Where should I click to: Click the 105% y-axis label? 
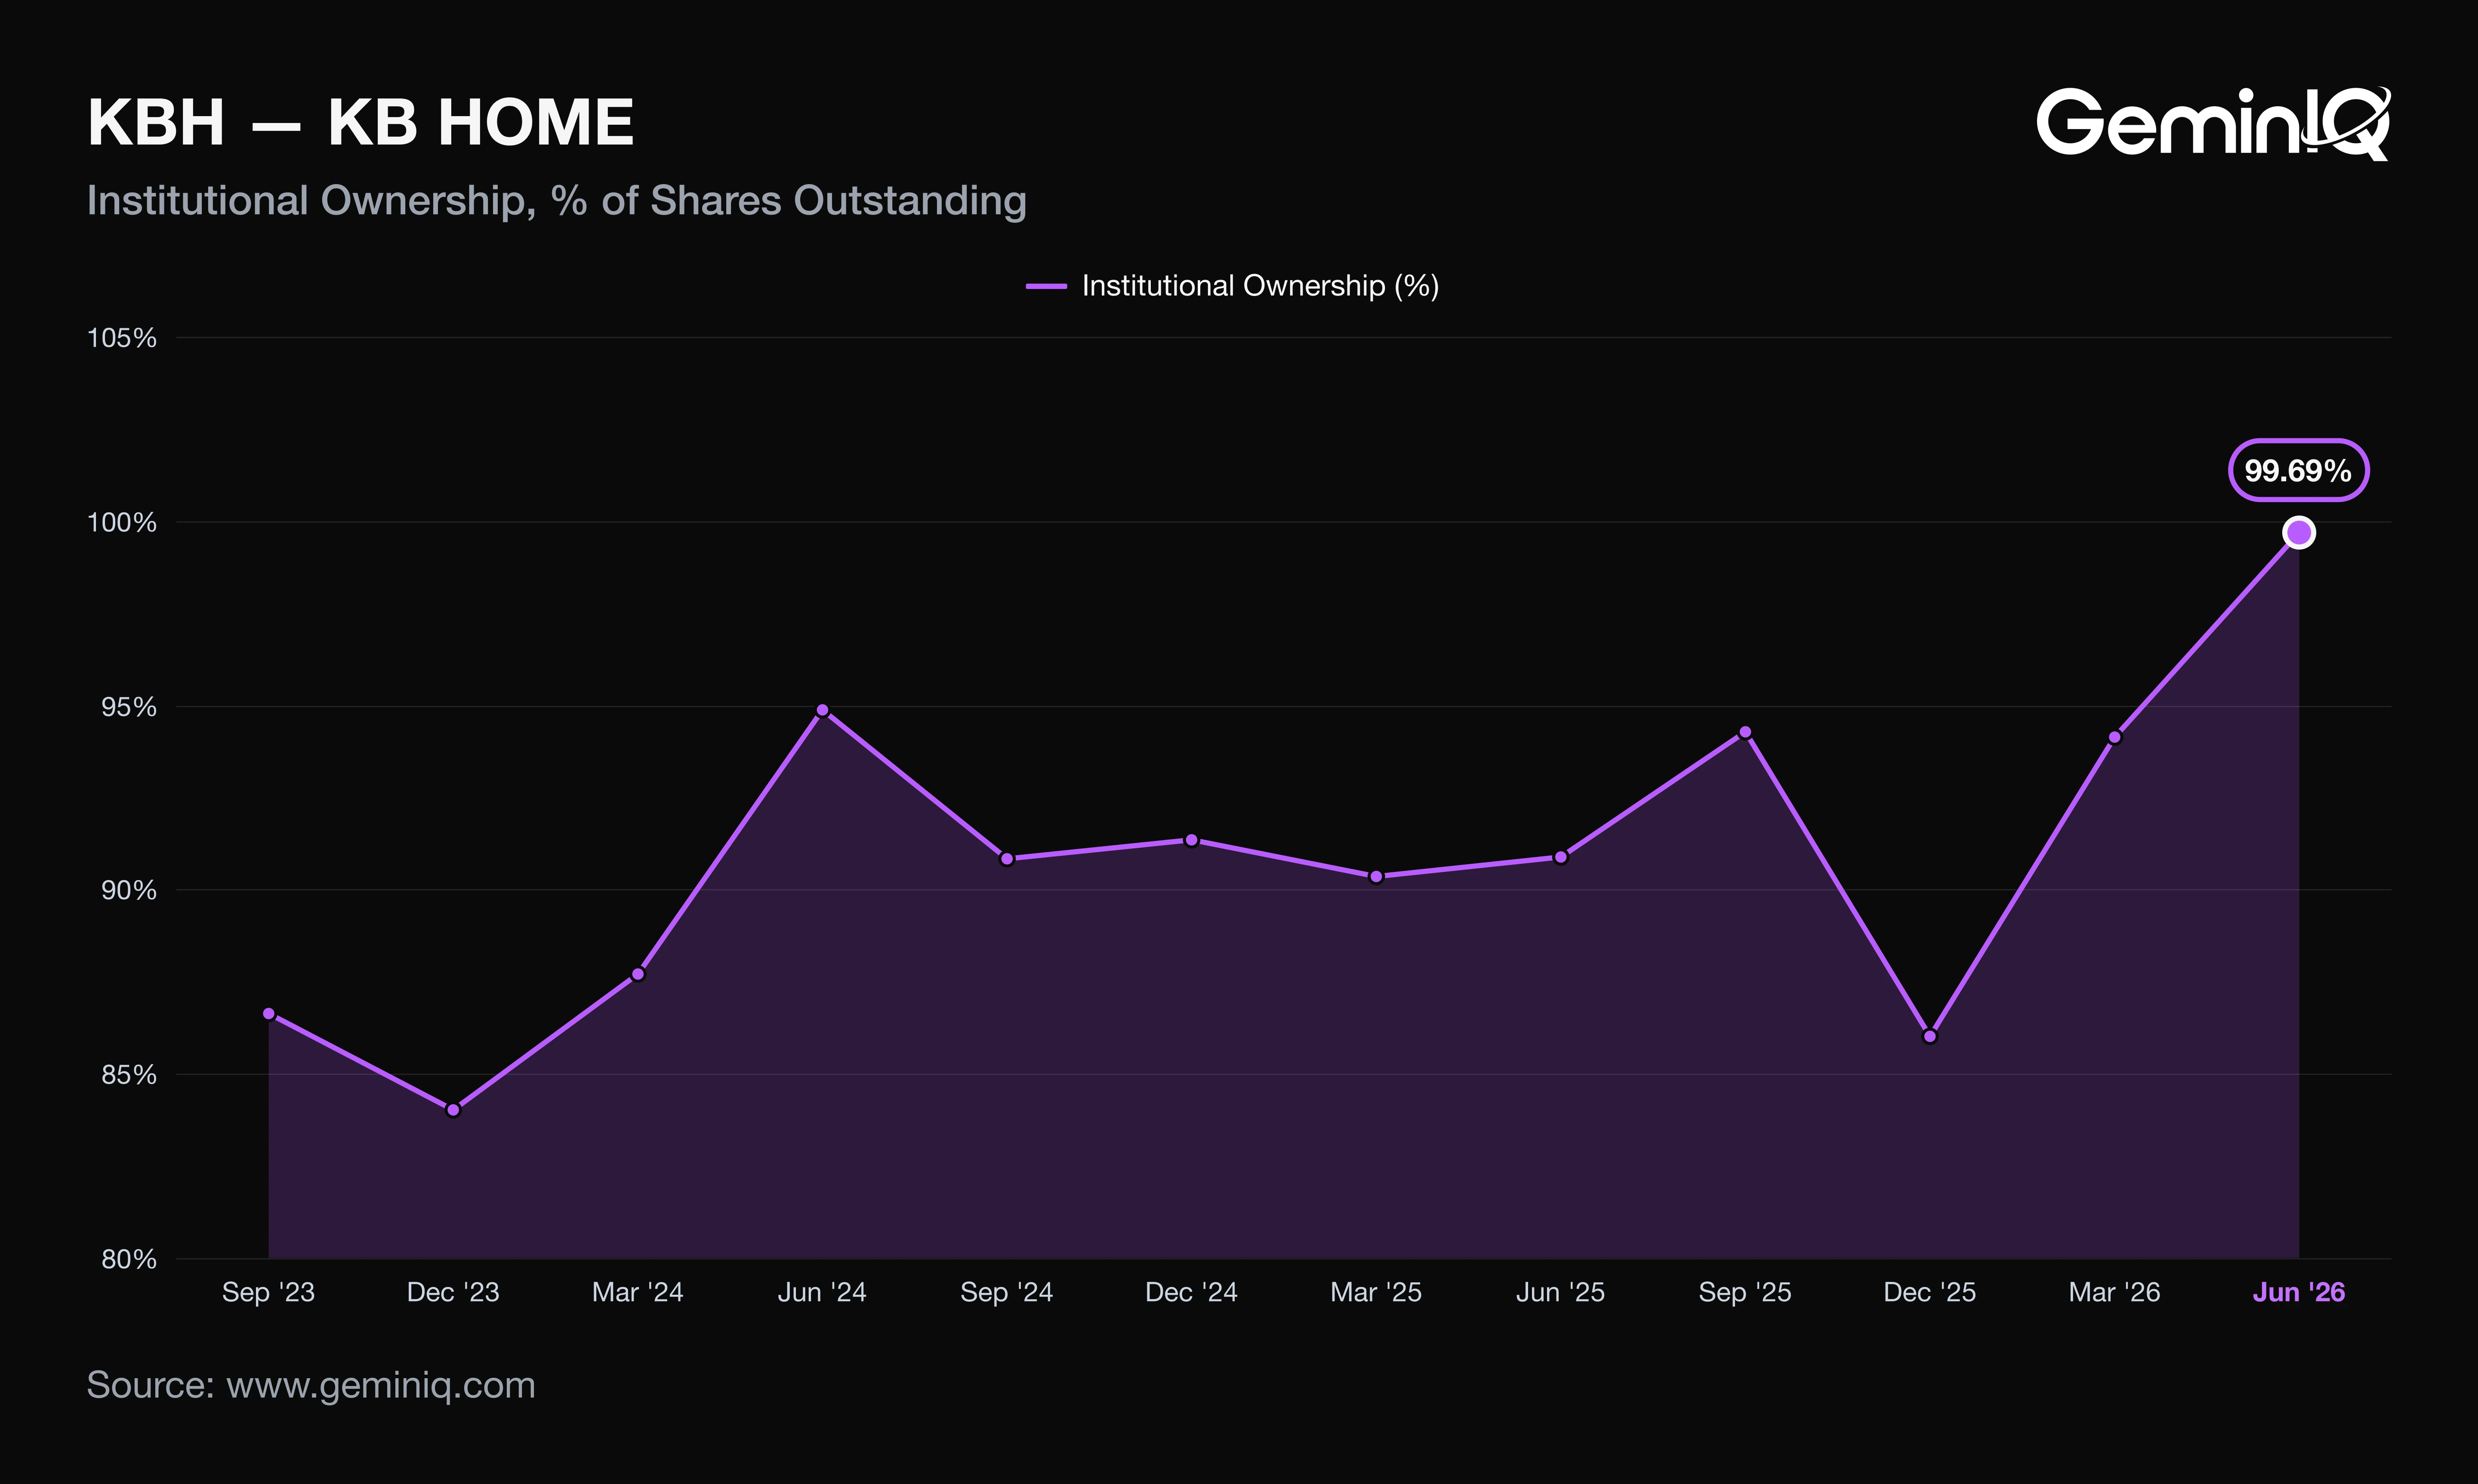pos(122,338)
